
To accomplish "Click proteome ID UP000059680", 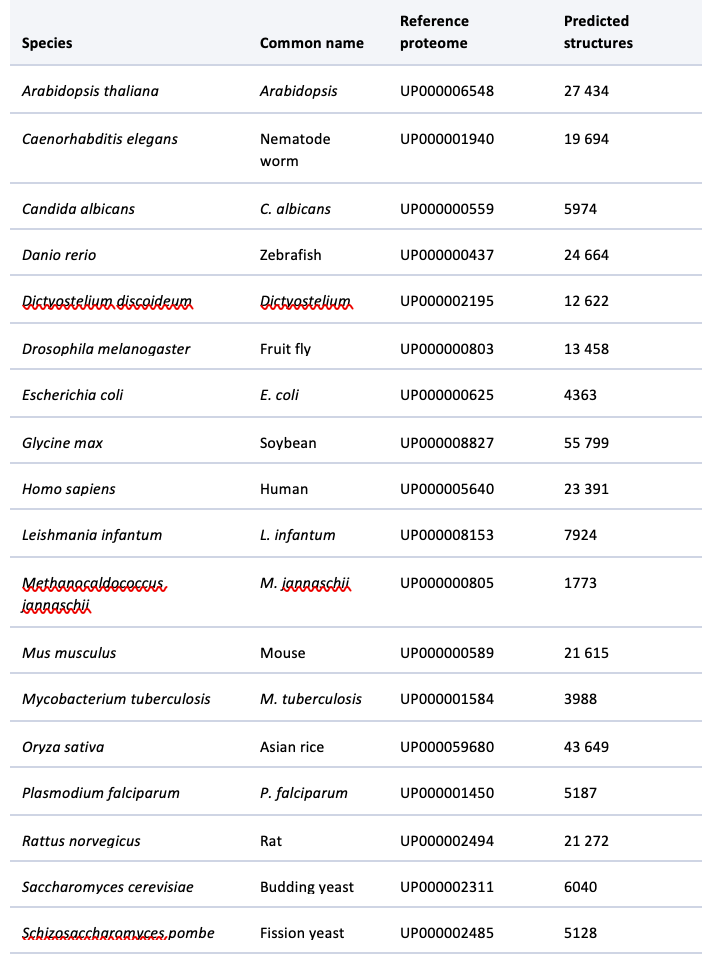I will (447, 747).
